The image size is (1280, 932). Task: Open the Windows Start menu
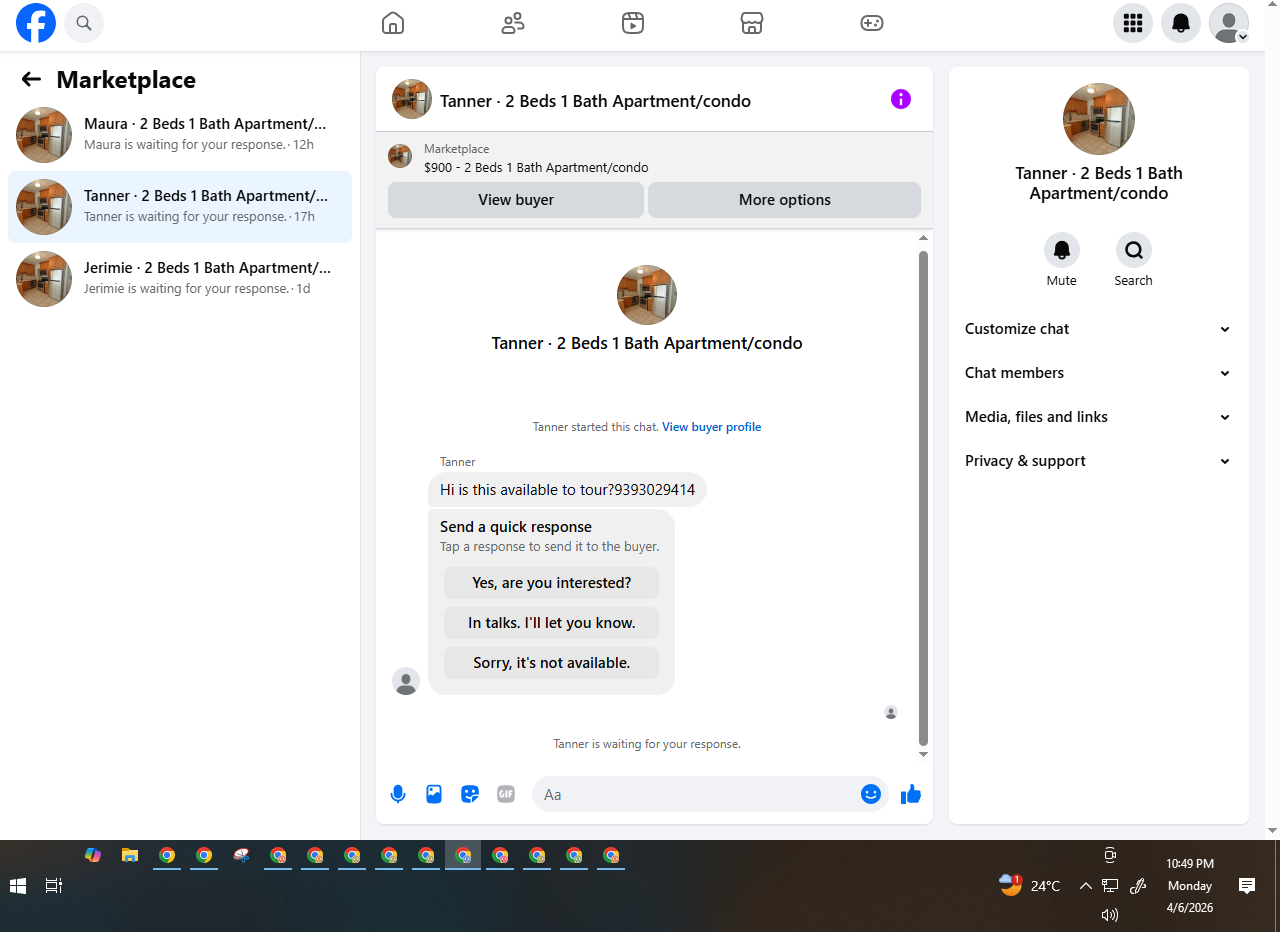(x=18, y=886)
